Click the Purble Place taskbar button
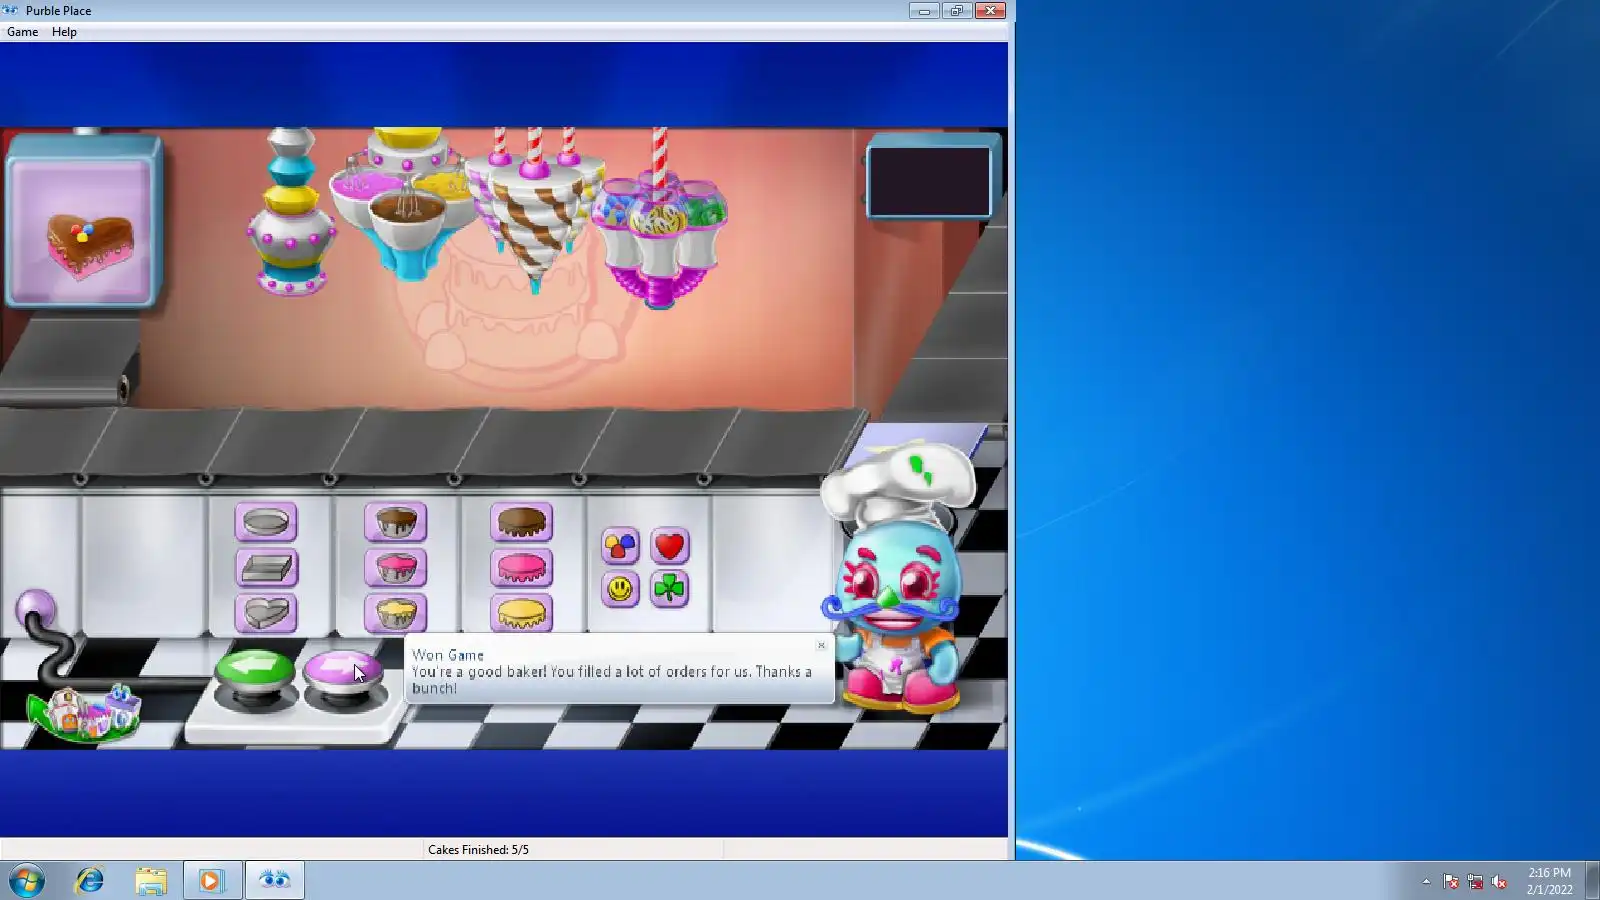 [x=274, y=881]
